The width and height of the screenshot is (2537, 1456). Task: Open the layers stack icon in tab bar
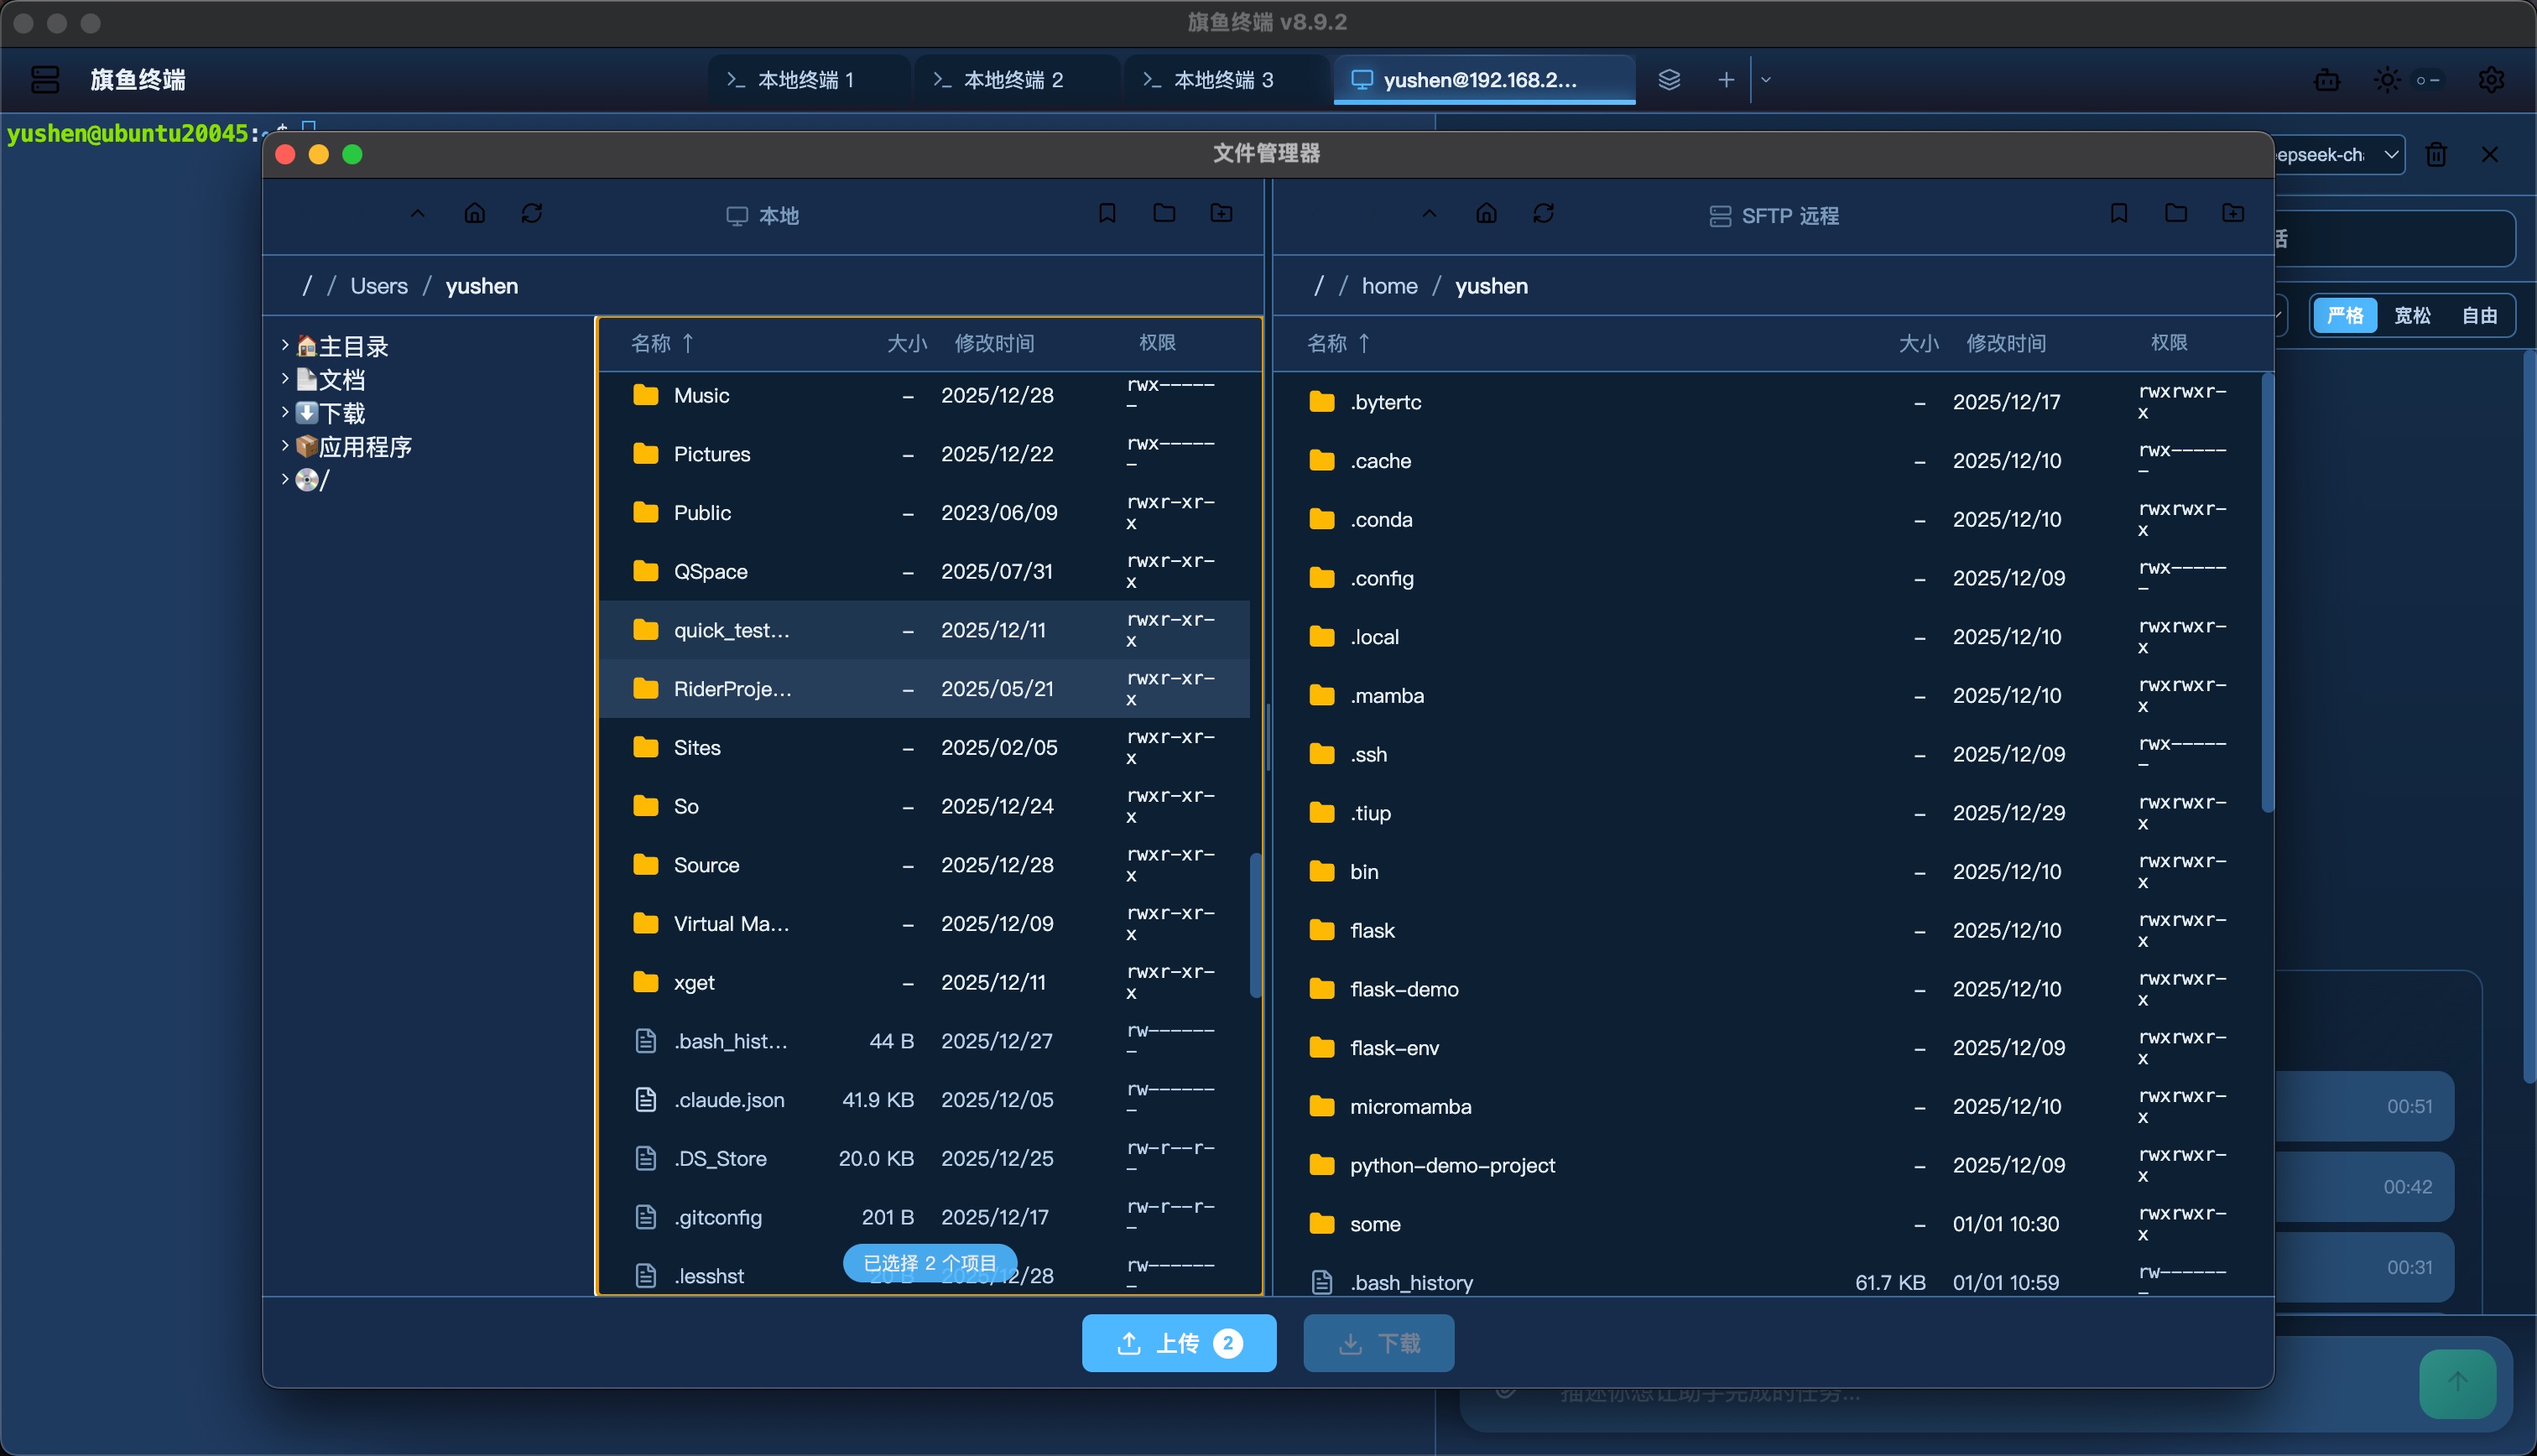(x=1668, y=80)
